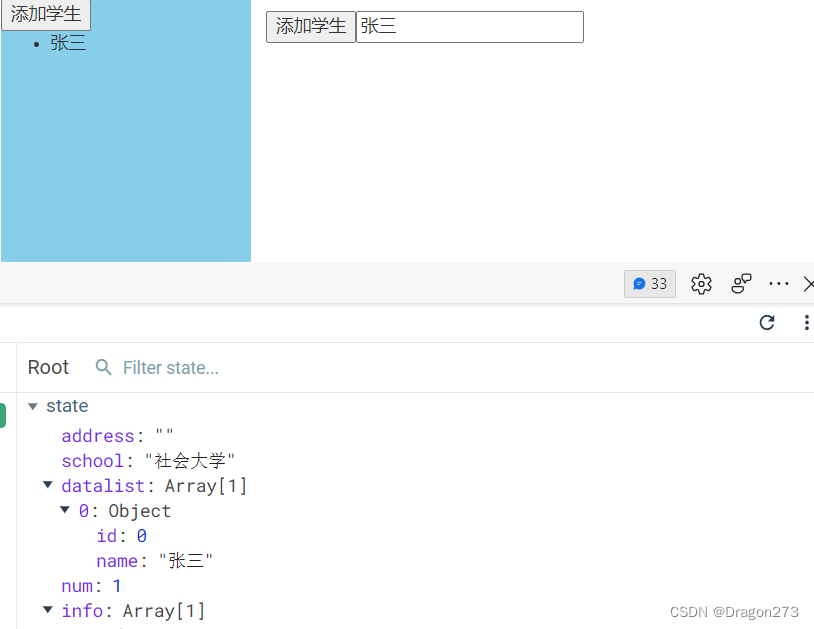Click the magnifier icon beside Filter state

[103, 367]
